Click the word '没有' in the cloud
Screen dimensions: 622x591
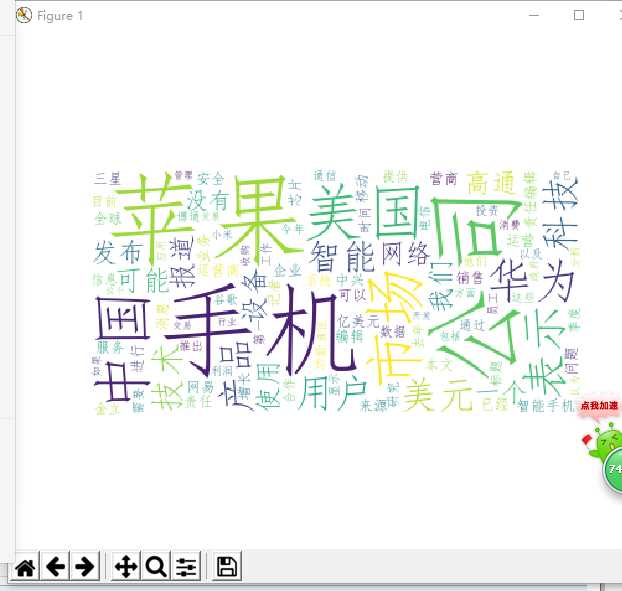207,200
